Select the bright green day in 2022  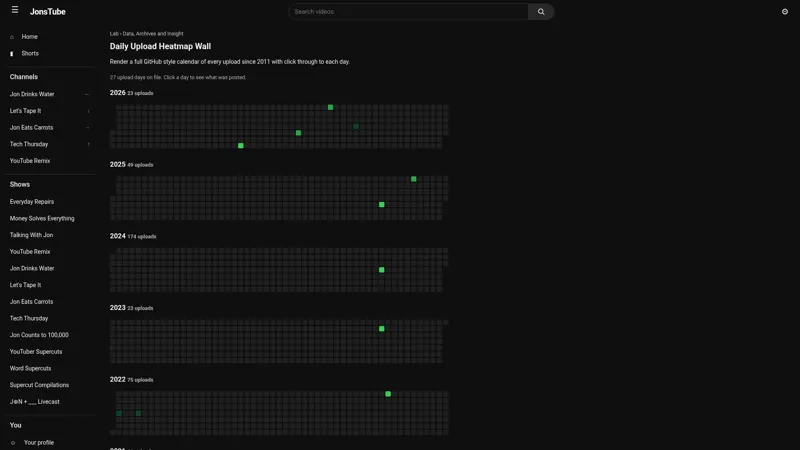click(x=388, y=394)
